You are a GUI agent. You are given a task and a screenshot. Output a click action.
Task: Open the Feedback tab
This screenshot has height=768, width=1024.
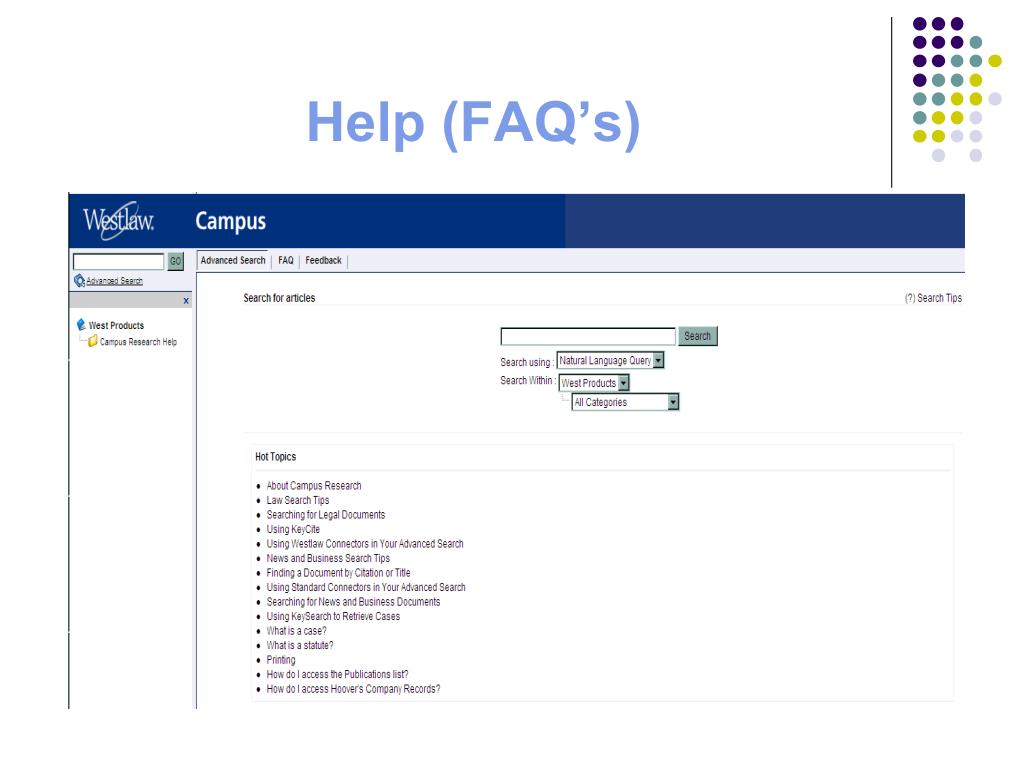(323, 260)
